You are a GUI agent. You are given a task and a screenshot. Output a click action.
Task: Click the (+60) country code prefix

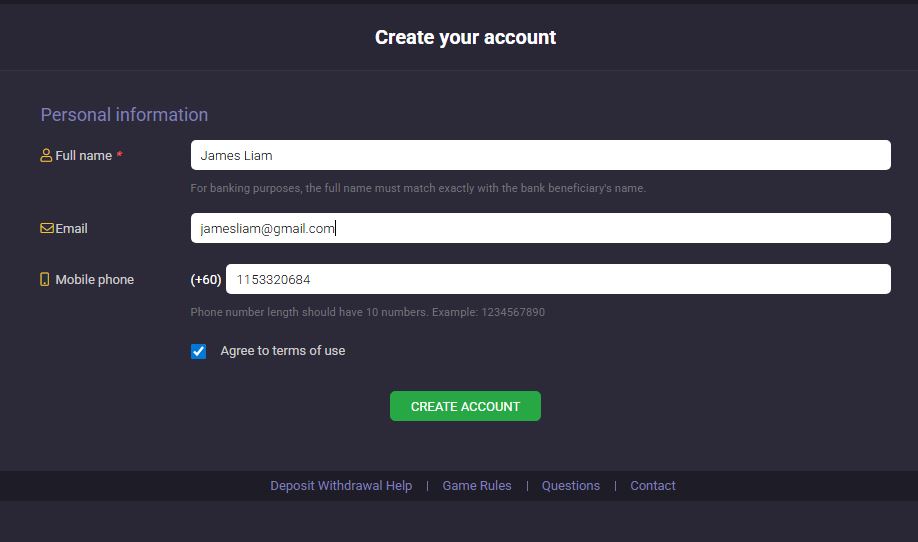point(206,280)
